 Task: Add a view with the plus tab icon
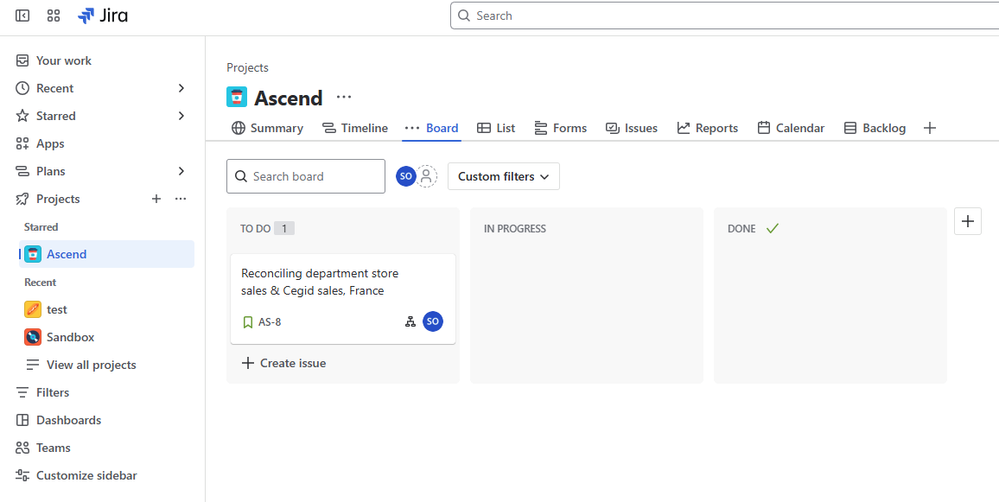click(x=930, y=128)
